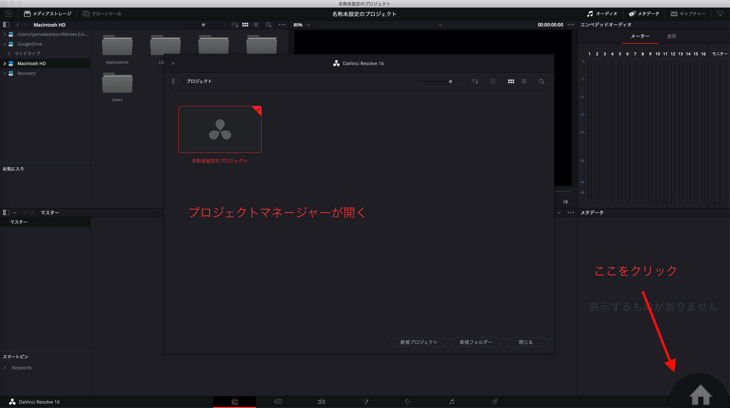The height and width of the screenshot is (408, 730).
Task: Open the media pool bin list dropdown
Action: click(15, 212)
